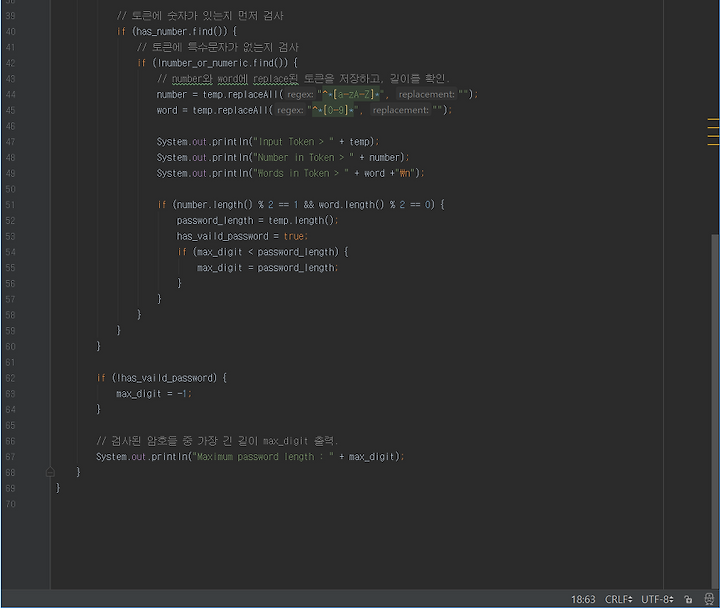Click the "Input Token > " string literal

tap(293, 142)
